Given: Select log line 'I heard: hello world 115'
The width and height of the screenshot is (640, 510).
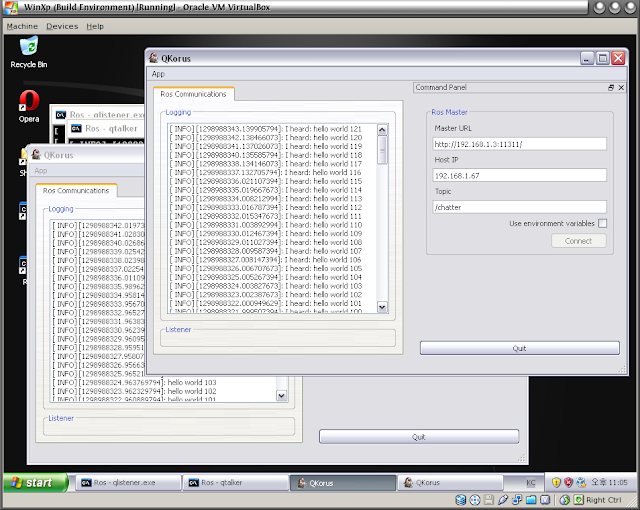Looking at the screenshot, I should (x=266, y=181).
